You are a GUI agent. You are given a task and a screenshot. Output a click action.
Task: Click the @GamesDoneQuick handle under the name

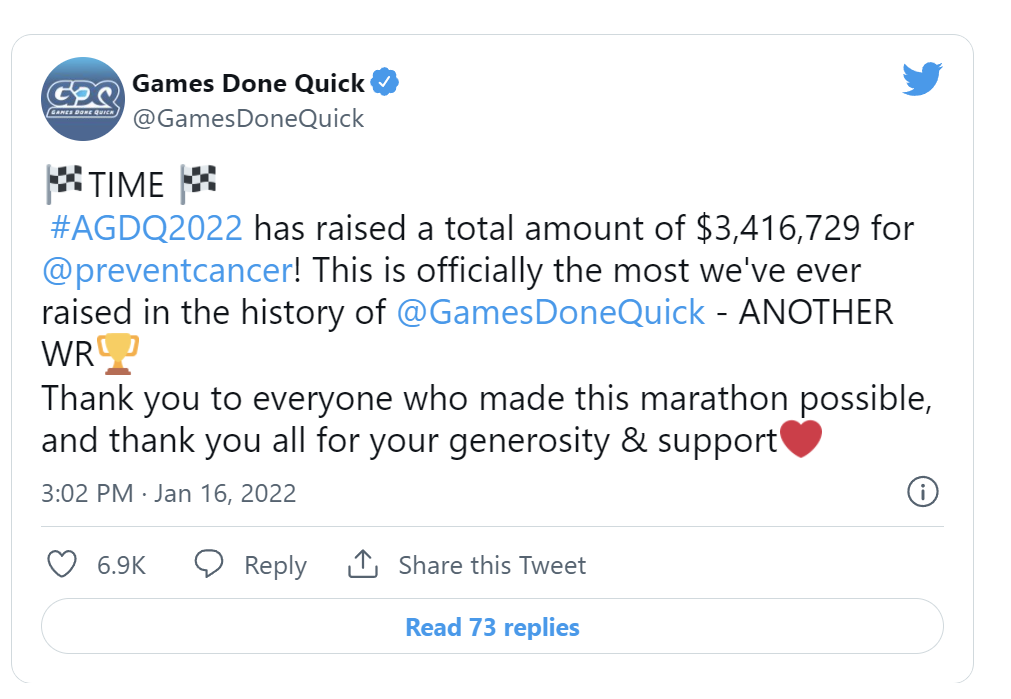pos(248,119)
